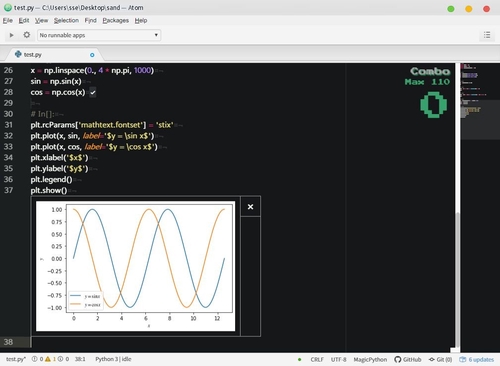Select MagicPython grammar in status bar

point(370,359)
